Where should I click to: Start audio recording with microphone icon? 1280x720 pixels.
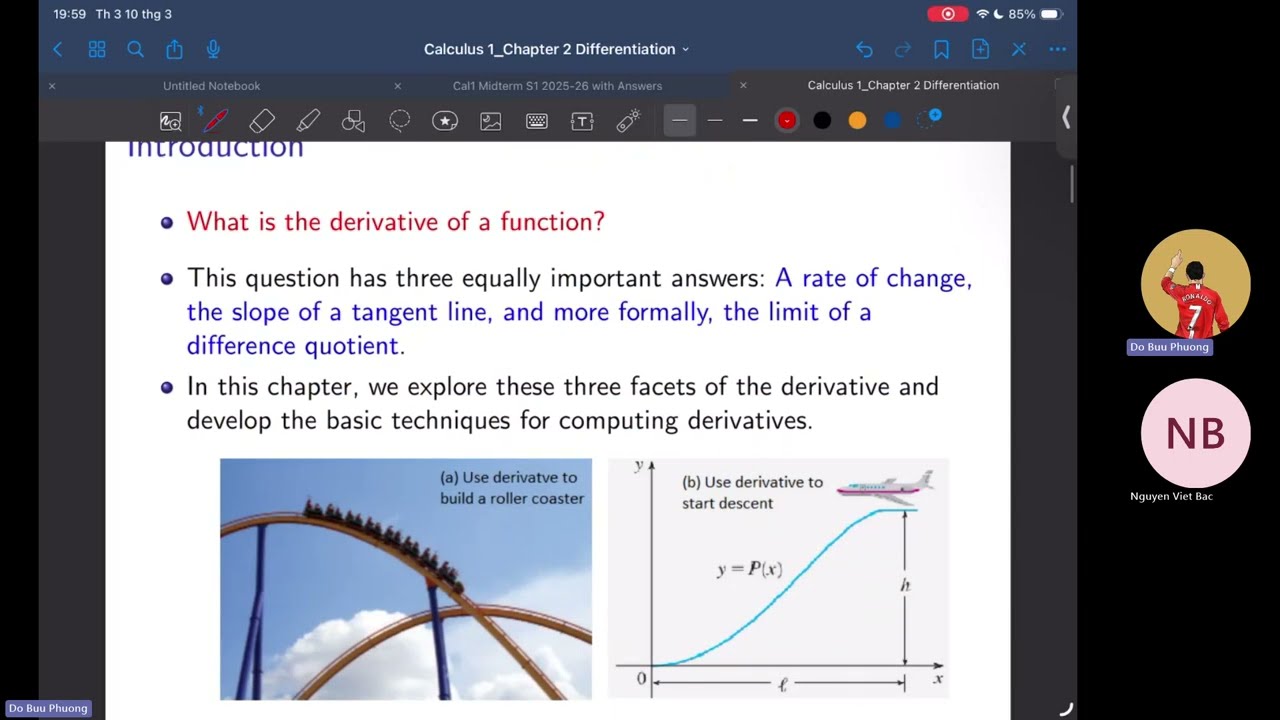coord(213,49)
